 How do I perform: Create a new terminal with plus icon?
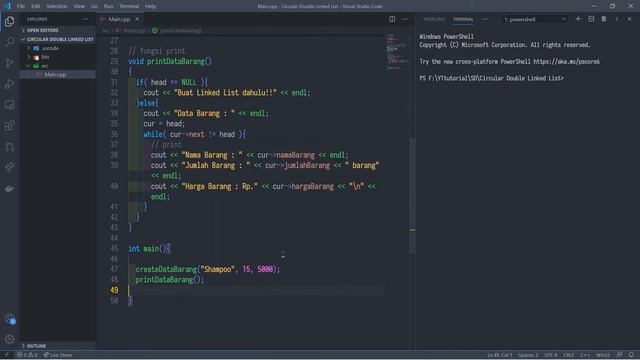578,19
